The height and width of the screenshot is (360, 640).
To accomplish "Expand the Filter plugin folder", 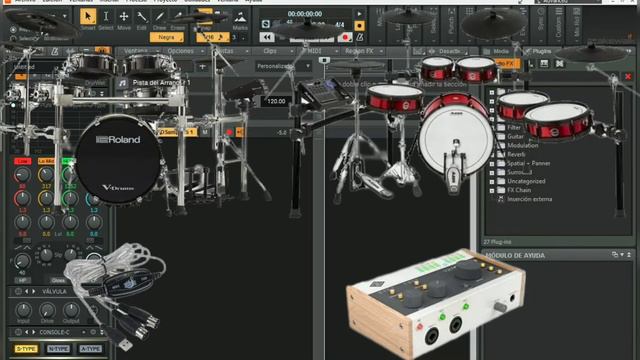I will point(492,128).
